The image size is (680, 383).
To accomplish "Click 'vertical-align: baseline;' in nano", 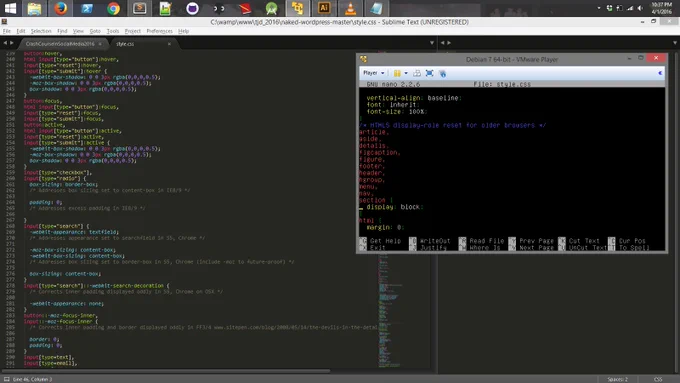I will pyautogui.click(x=414, y=98).
